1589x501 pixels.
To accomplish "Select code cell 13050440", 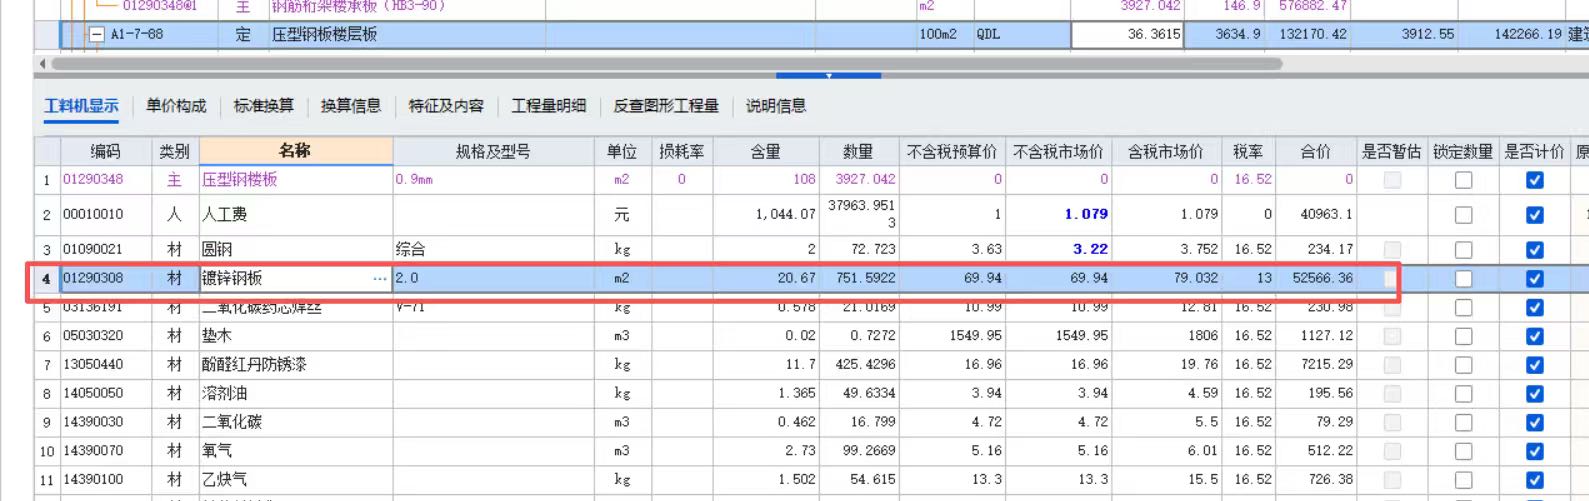I will [105, 364].
